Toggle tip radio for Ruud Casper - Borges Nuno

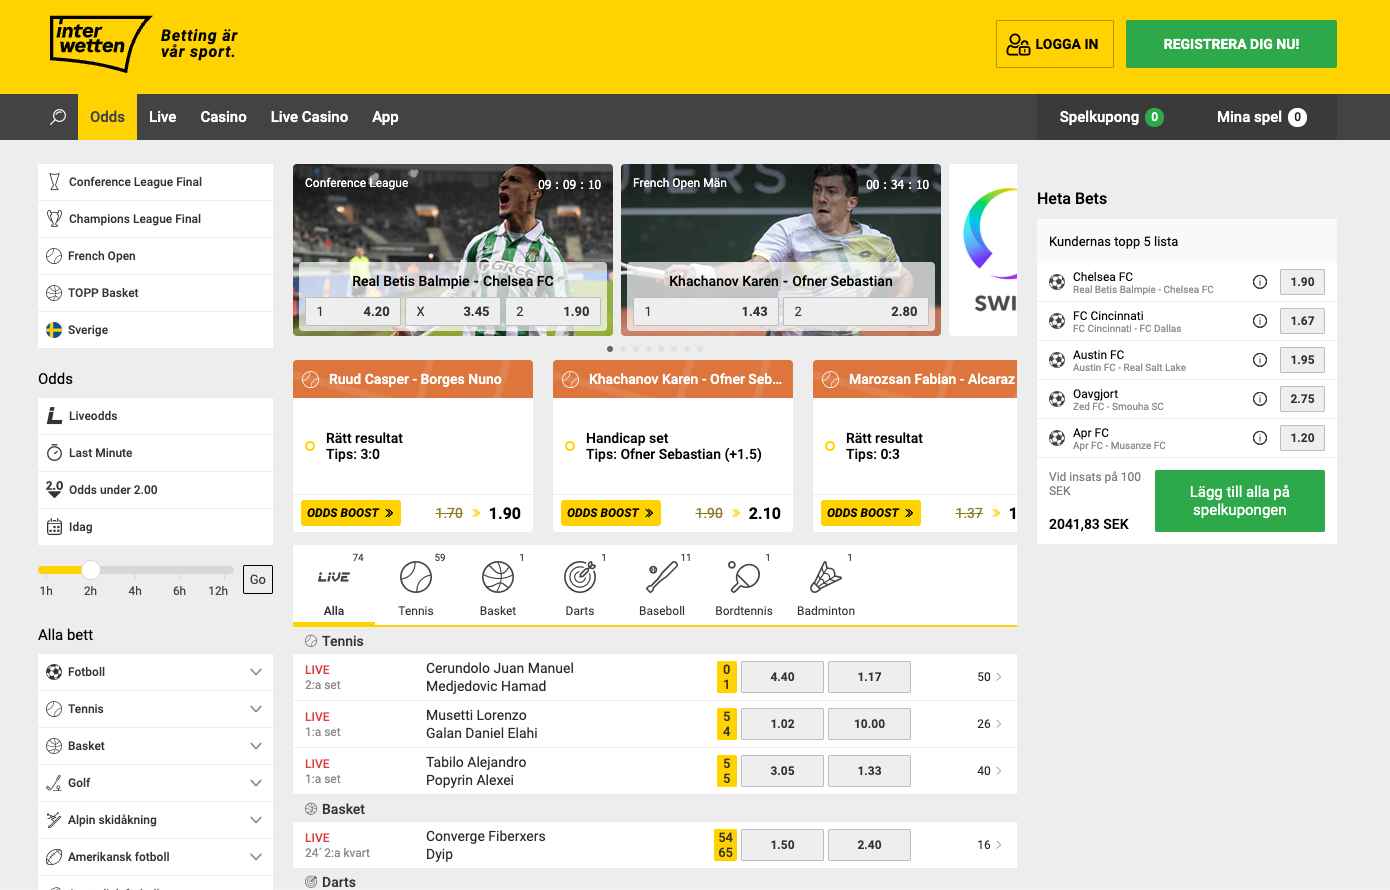[x=310, y=446]
